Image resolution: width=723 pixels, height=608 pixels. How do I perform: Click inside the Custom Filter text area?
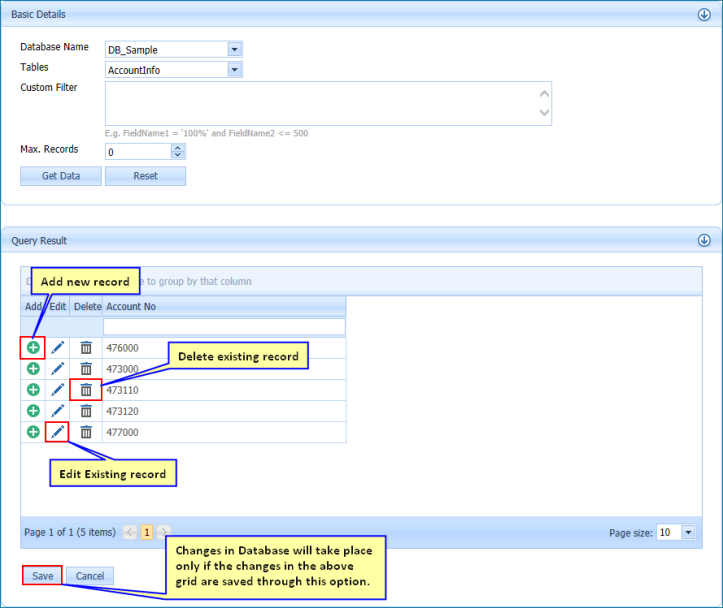point(328,104)
